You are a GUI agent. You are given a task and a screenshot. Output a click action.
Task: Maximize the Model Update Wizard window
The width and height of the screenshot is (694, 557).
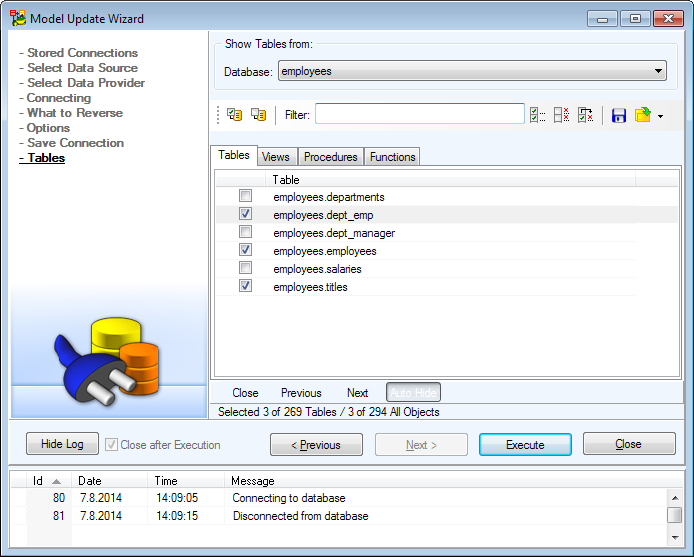pyautogui.click(x=635, y=19)
